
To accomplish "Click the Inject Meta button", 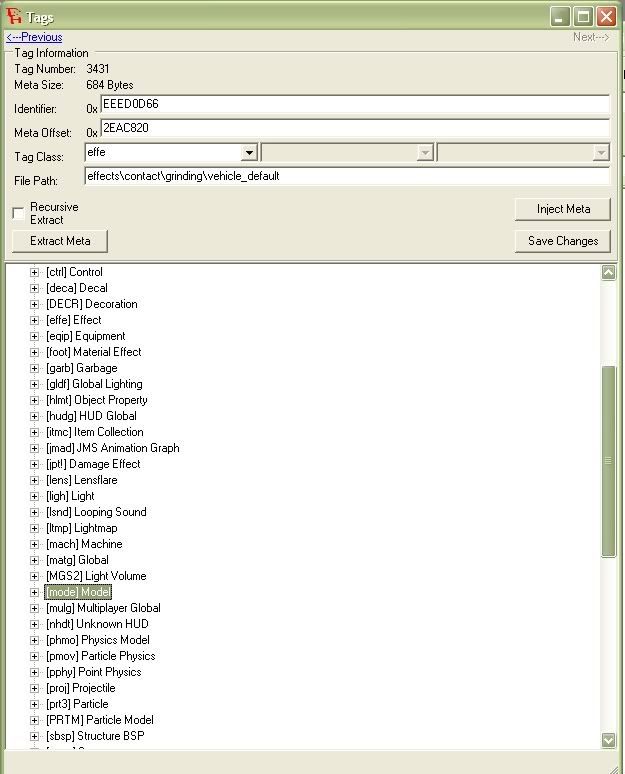I will click(563, 209).
